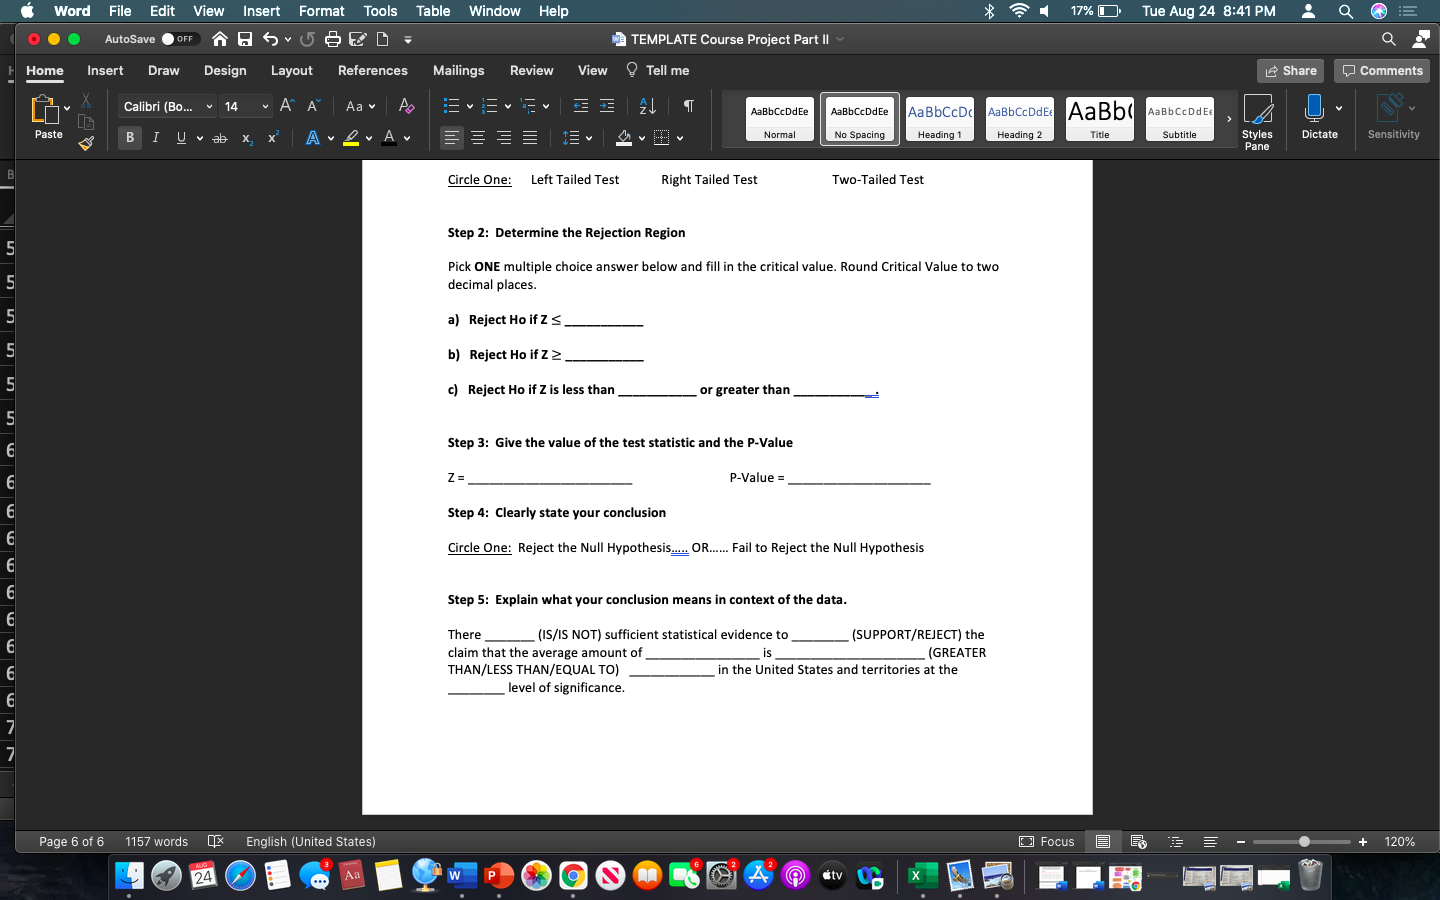Apply red font color
The height and width of the screenshot is (900, 1440).
[389, 138]
